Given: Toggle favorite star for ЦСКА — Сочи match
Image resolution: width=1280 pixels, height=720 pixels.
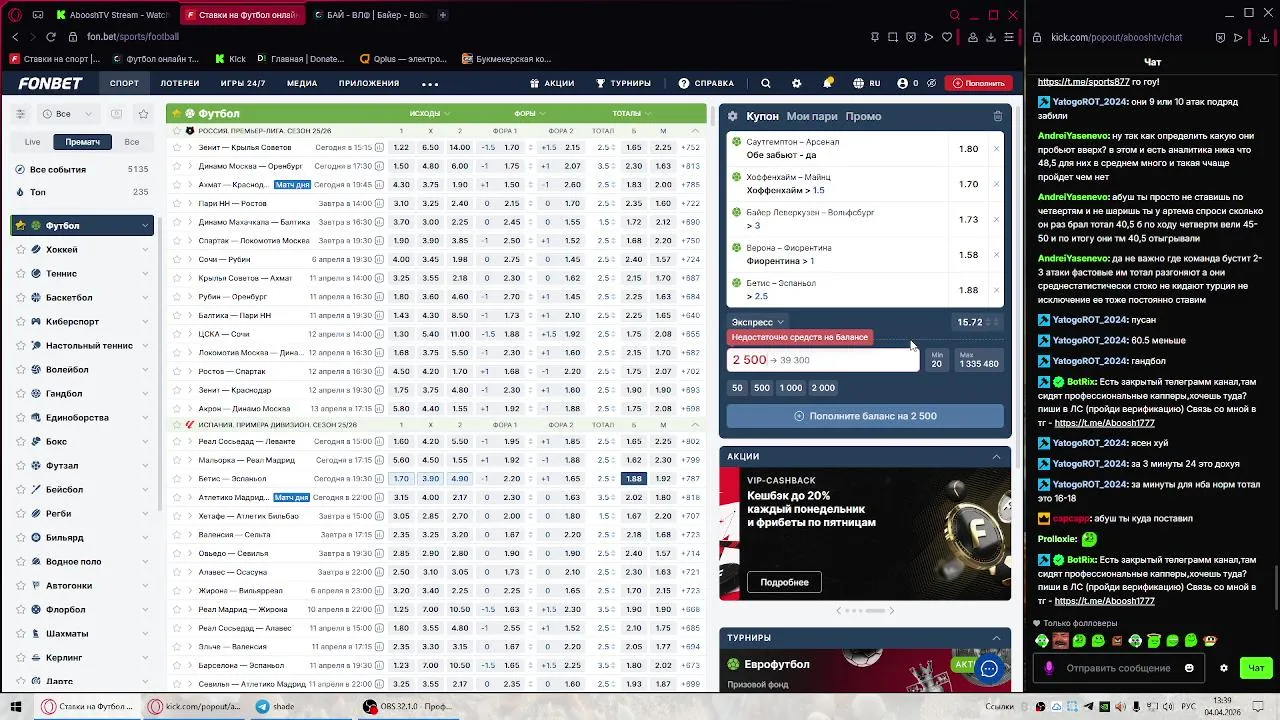Looking at the screenshot, I should coord(177,334).
